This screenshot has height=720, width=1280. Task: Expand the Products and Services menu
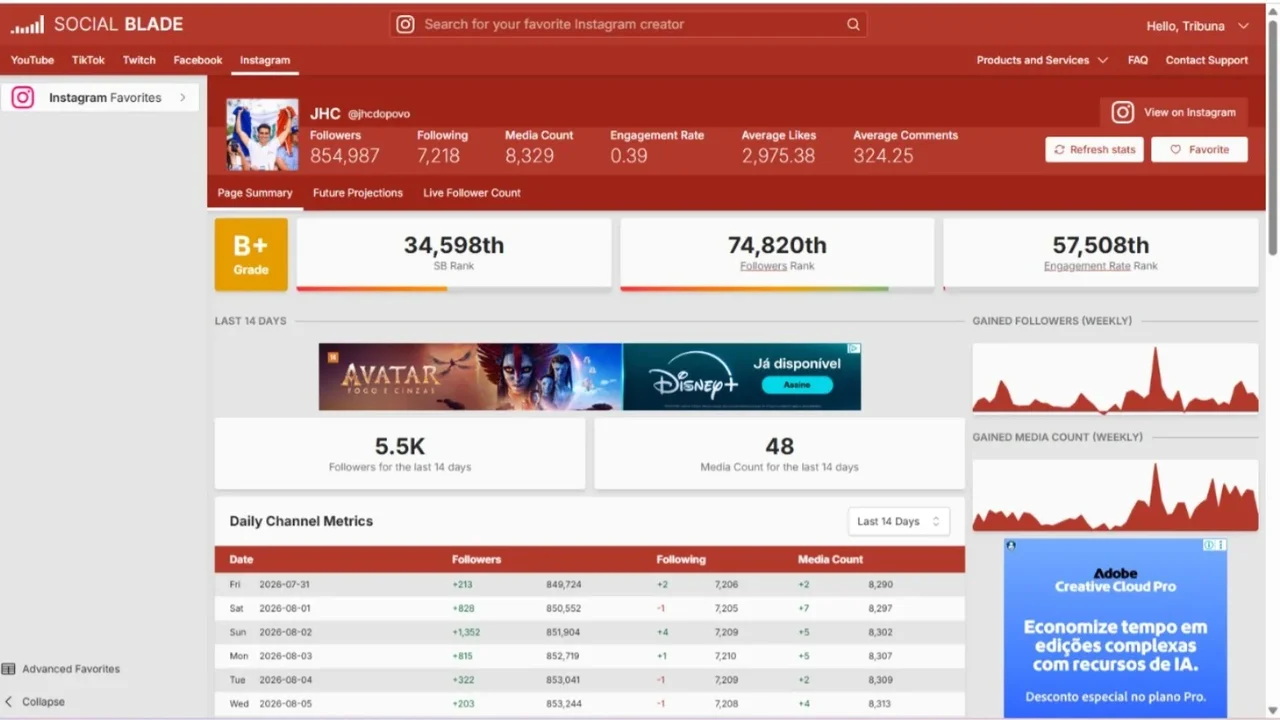1042,60
